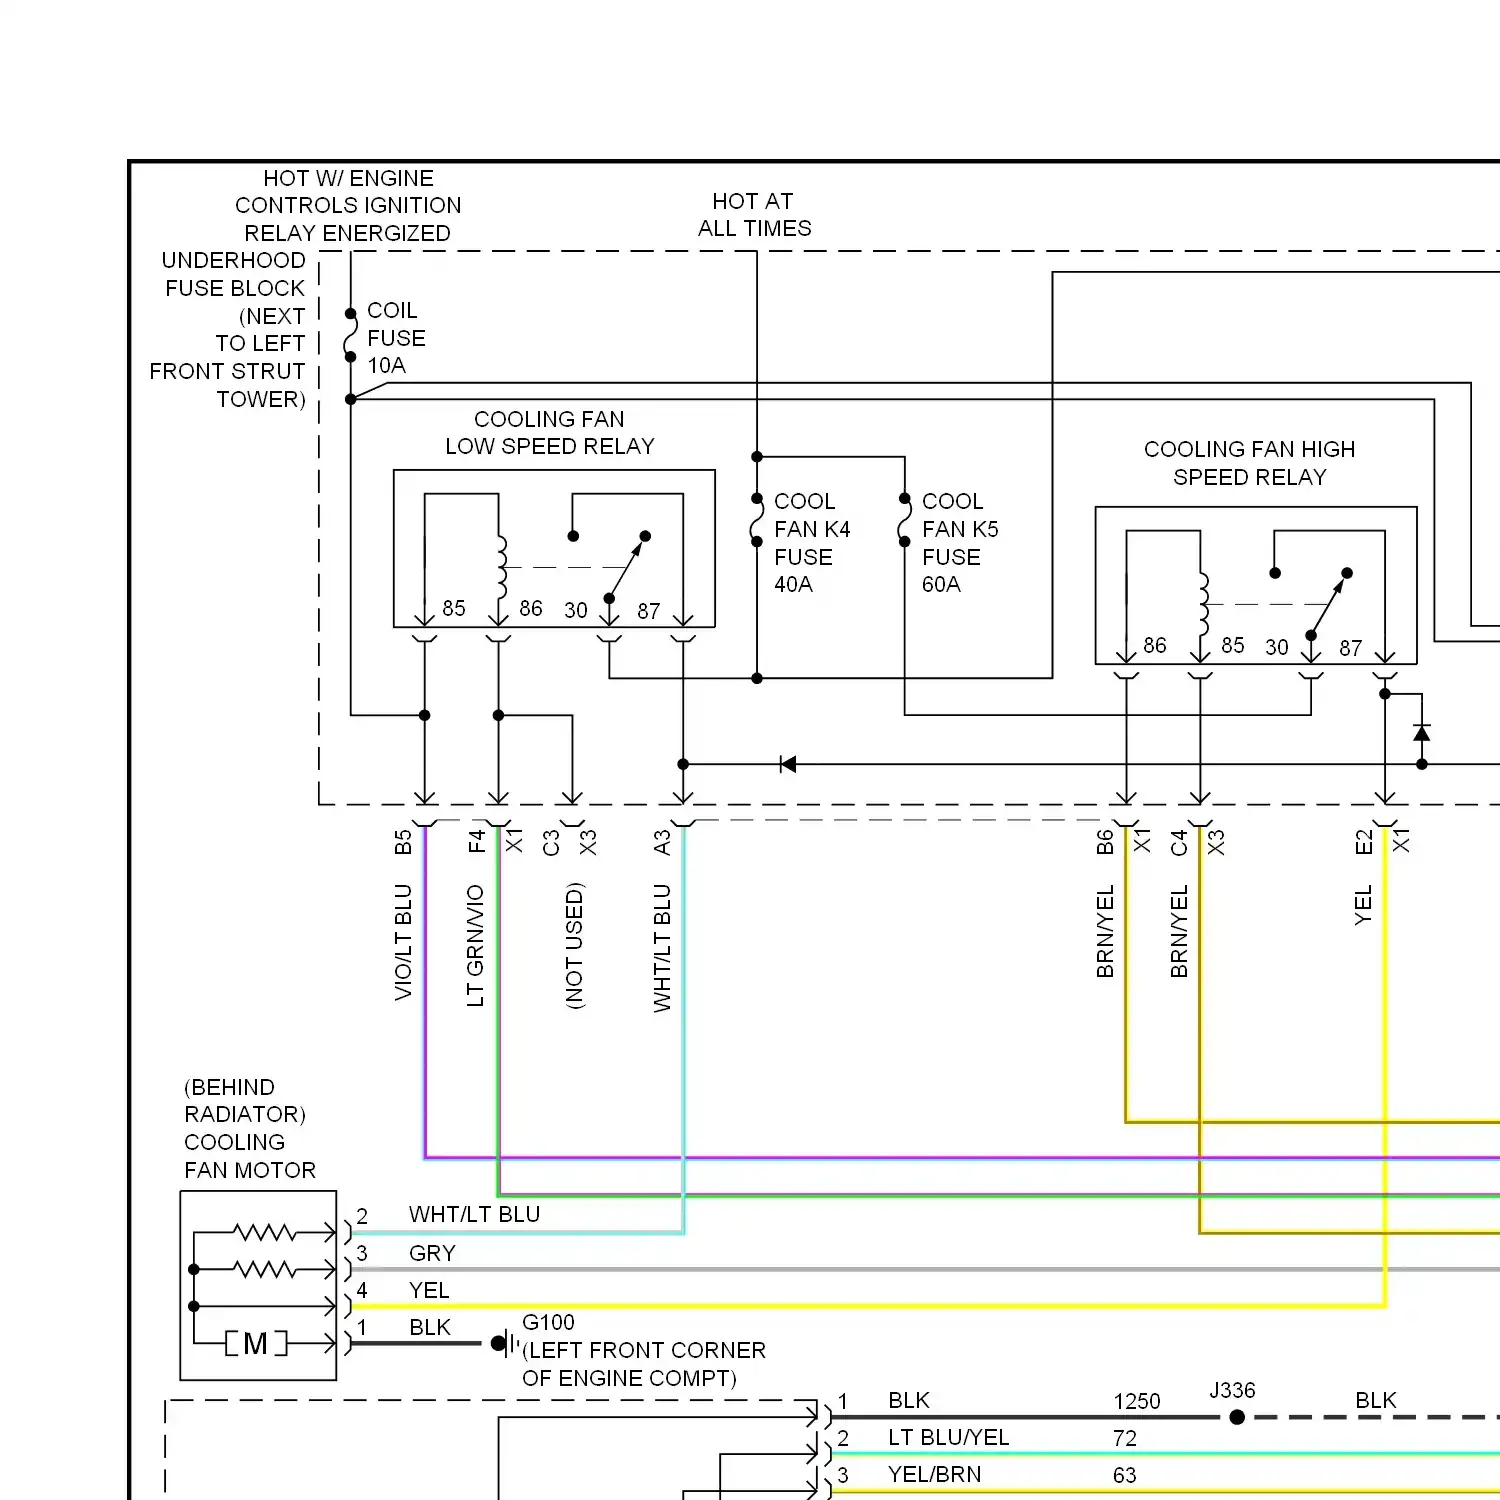
Task: Click the "M" motor symbol
Action: pyautogui.click(x=256, y=1343)
